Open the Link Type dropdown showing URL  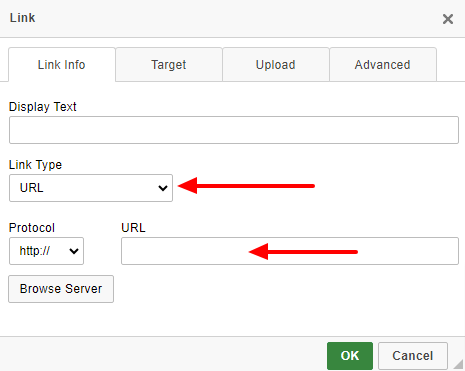pos(91,188)
